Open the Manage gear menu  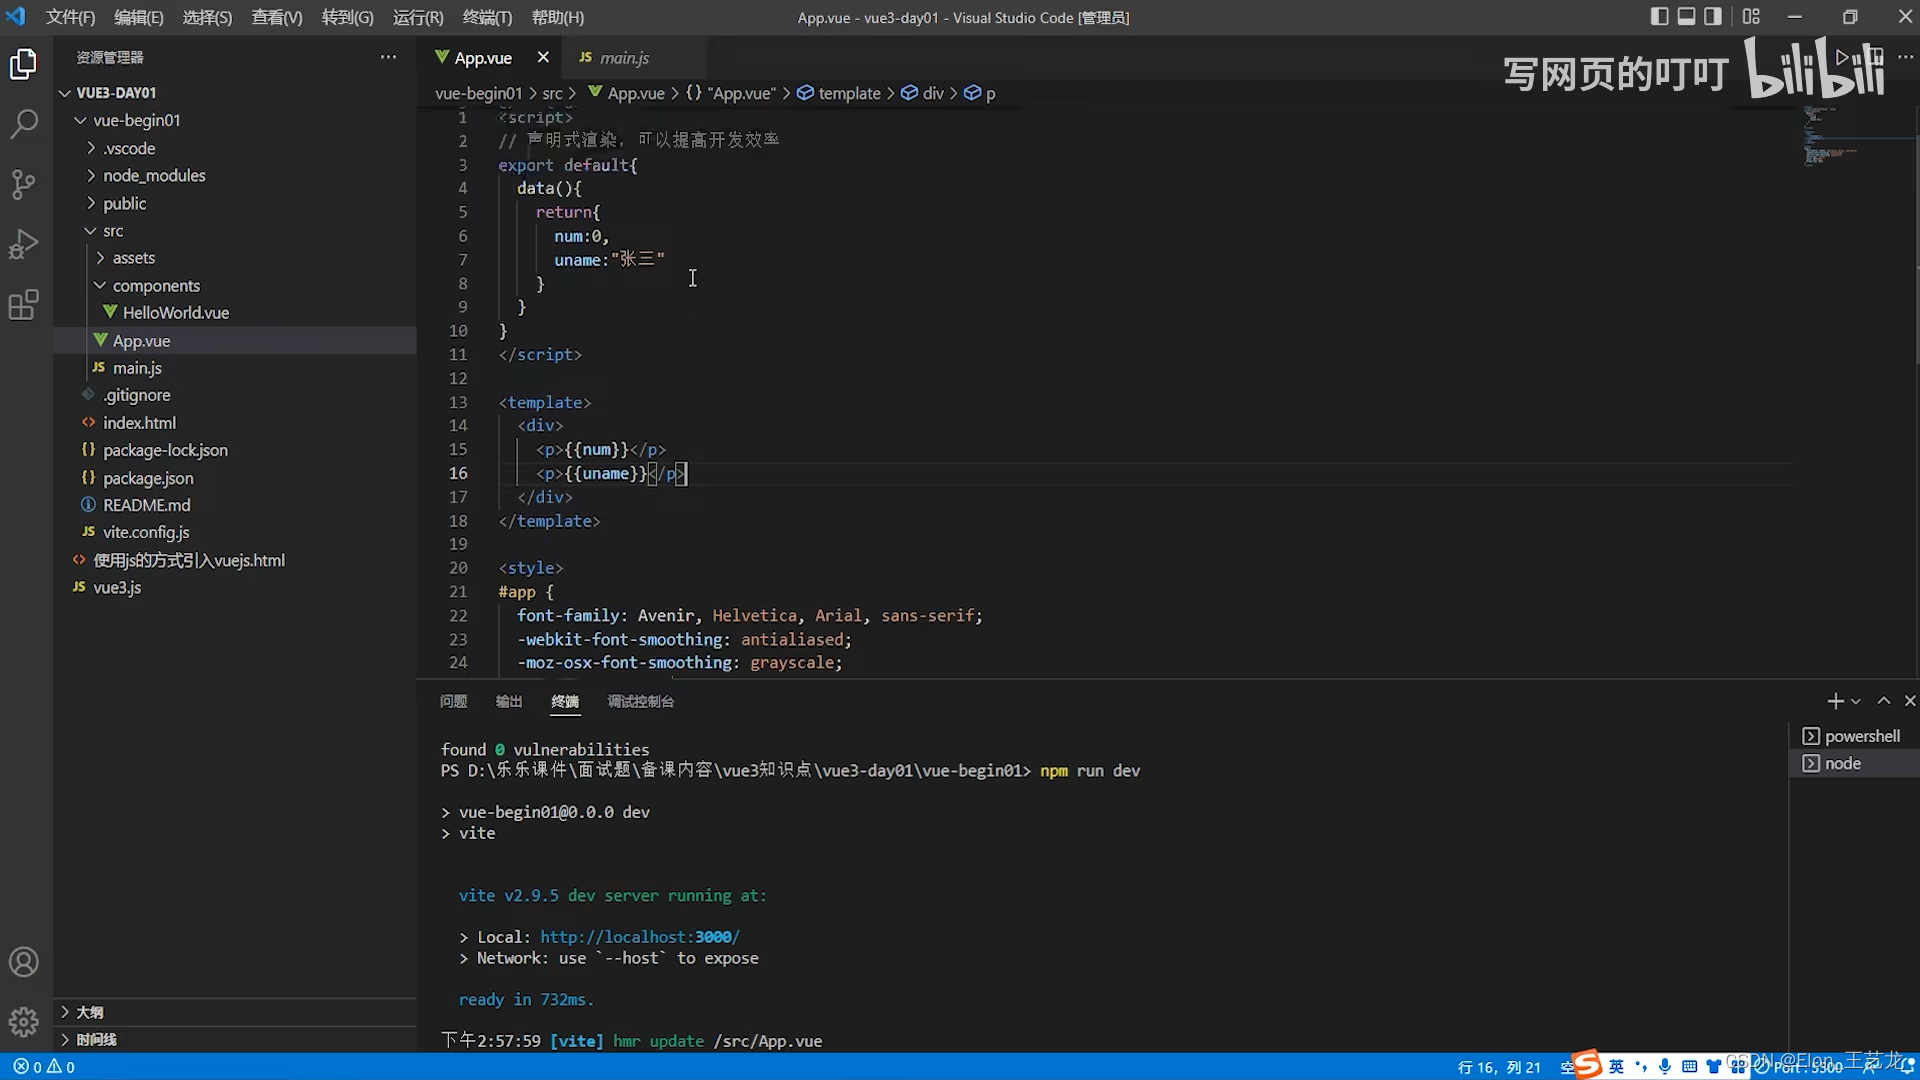click(x=23, y=1022)
